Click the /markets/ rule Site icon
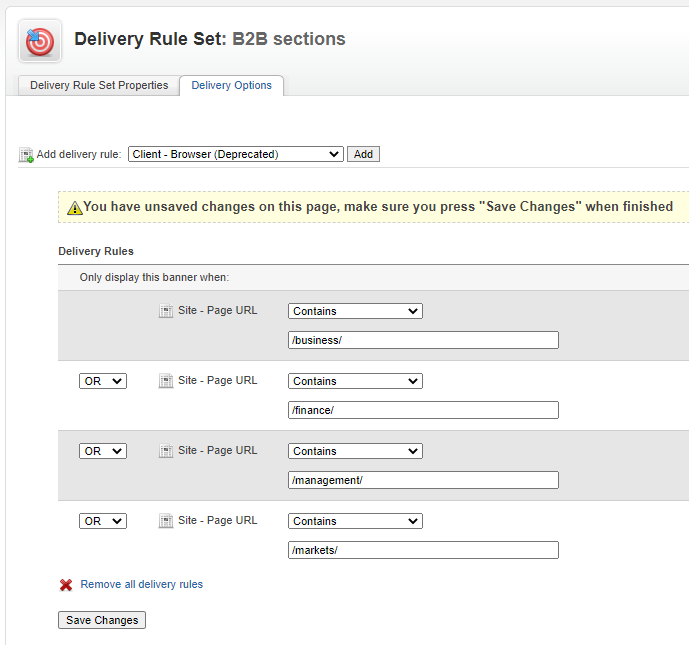This screenshot has width=689, height=645. tap(166, 521)
